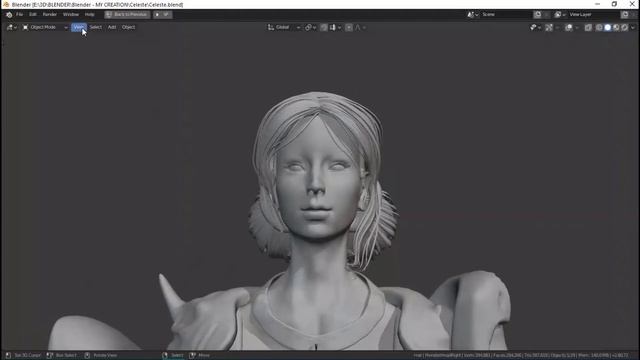The width and height of the screenshot is (640, 360).
Task: Click the workspace tab with play icon
Action: [x=162, y=14]
